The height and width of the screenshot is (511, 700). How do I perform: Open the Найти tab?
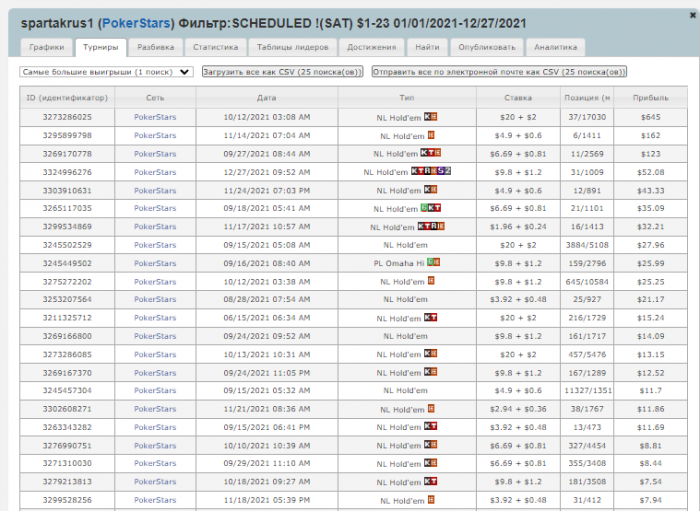427,47
